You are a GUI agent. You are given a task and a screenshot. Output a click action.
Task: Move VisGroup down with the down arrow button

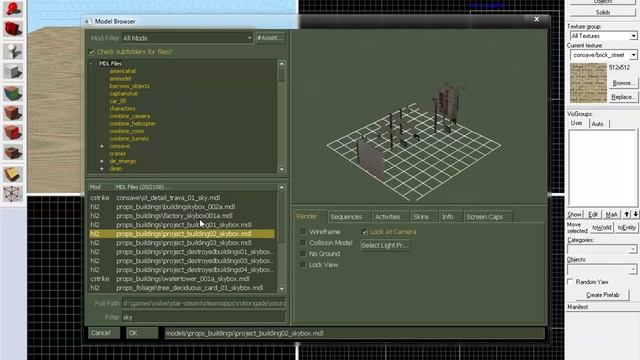point(635,214)
